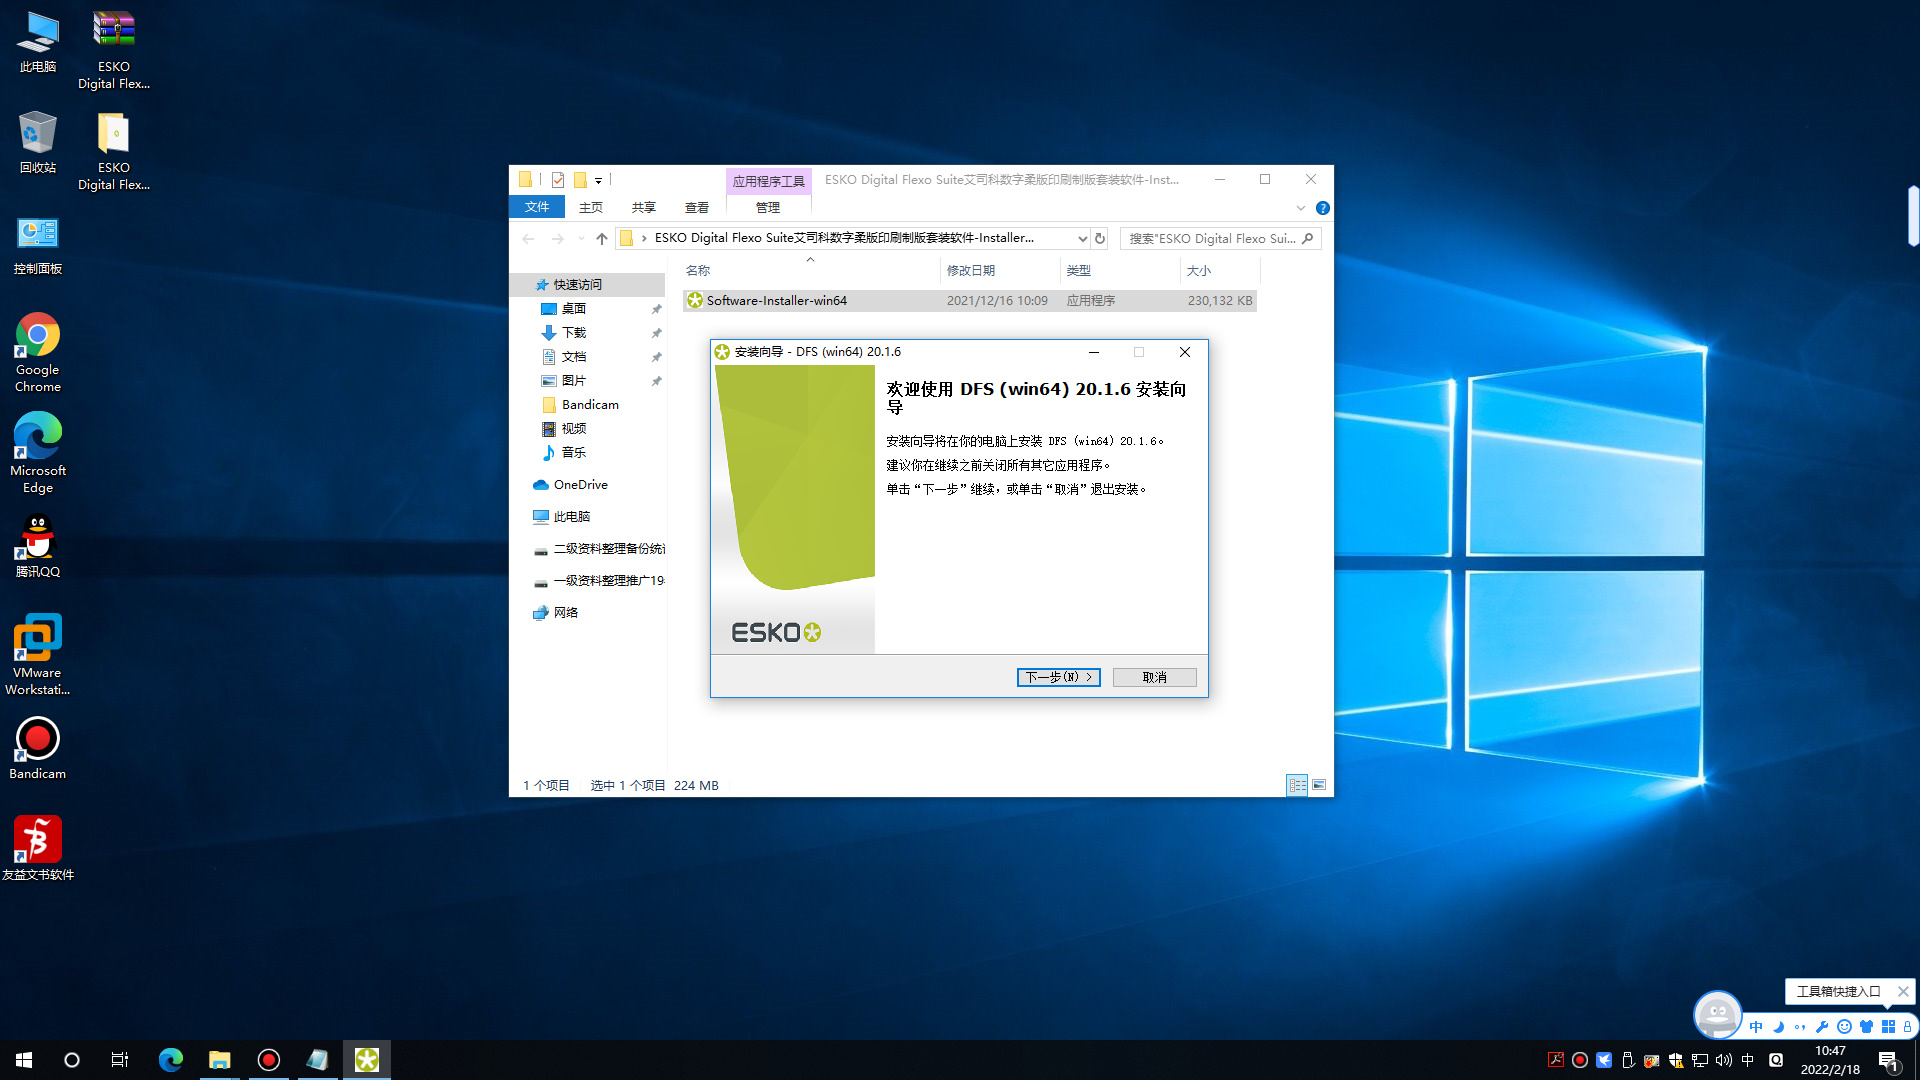Open the 文件 tab in Explorer
Viewport: 1920px width, 1080px height.
pos(537,207)
